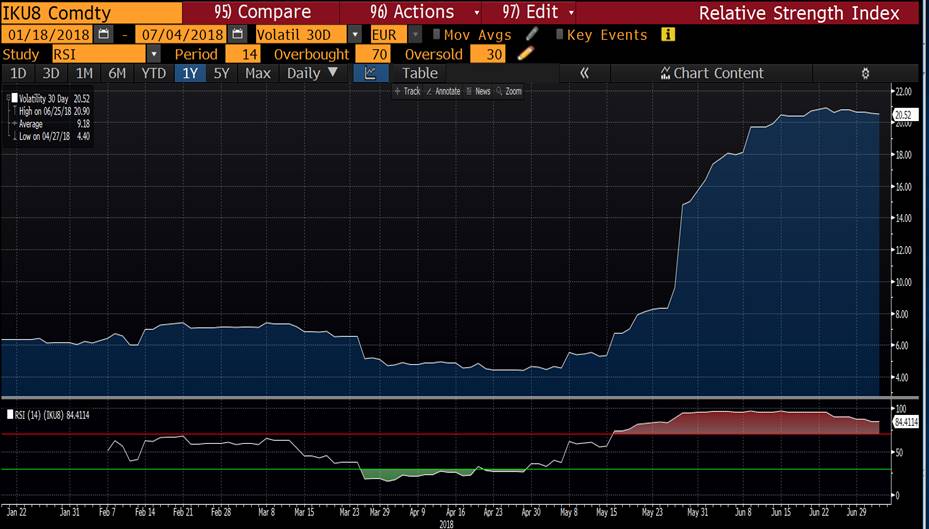Viewport: 929px width, 529px height.
Task: Open the Key Events info icon
Action: point(668,34)
